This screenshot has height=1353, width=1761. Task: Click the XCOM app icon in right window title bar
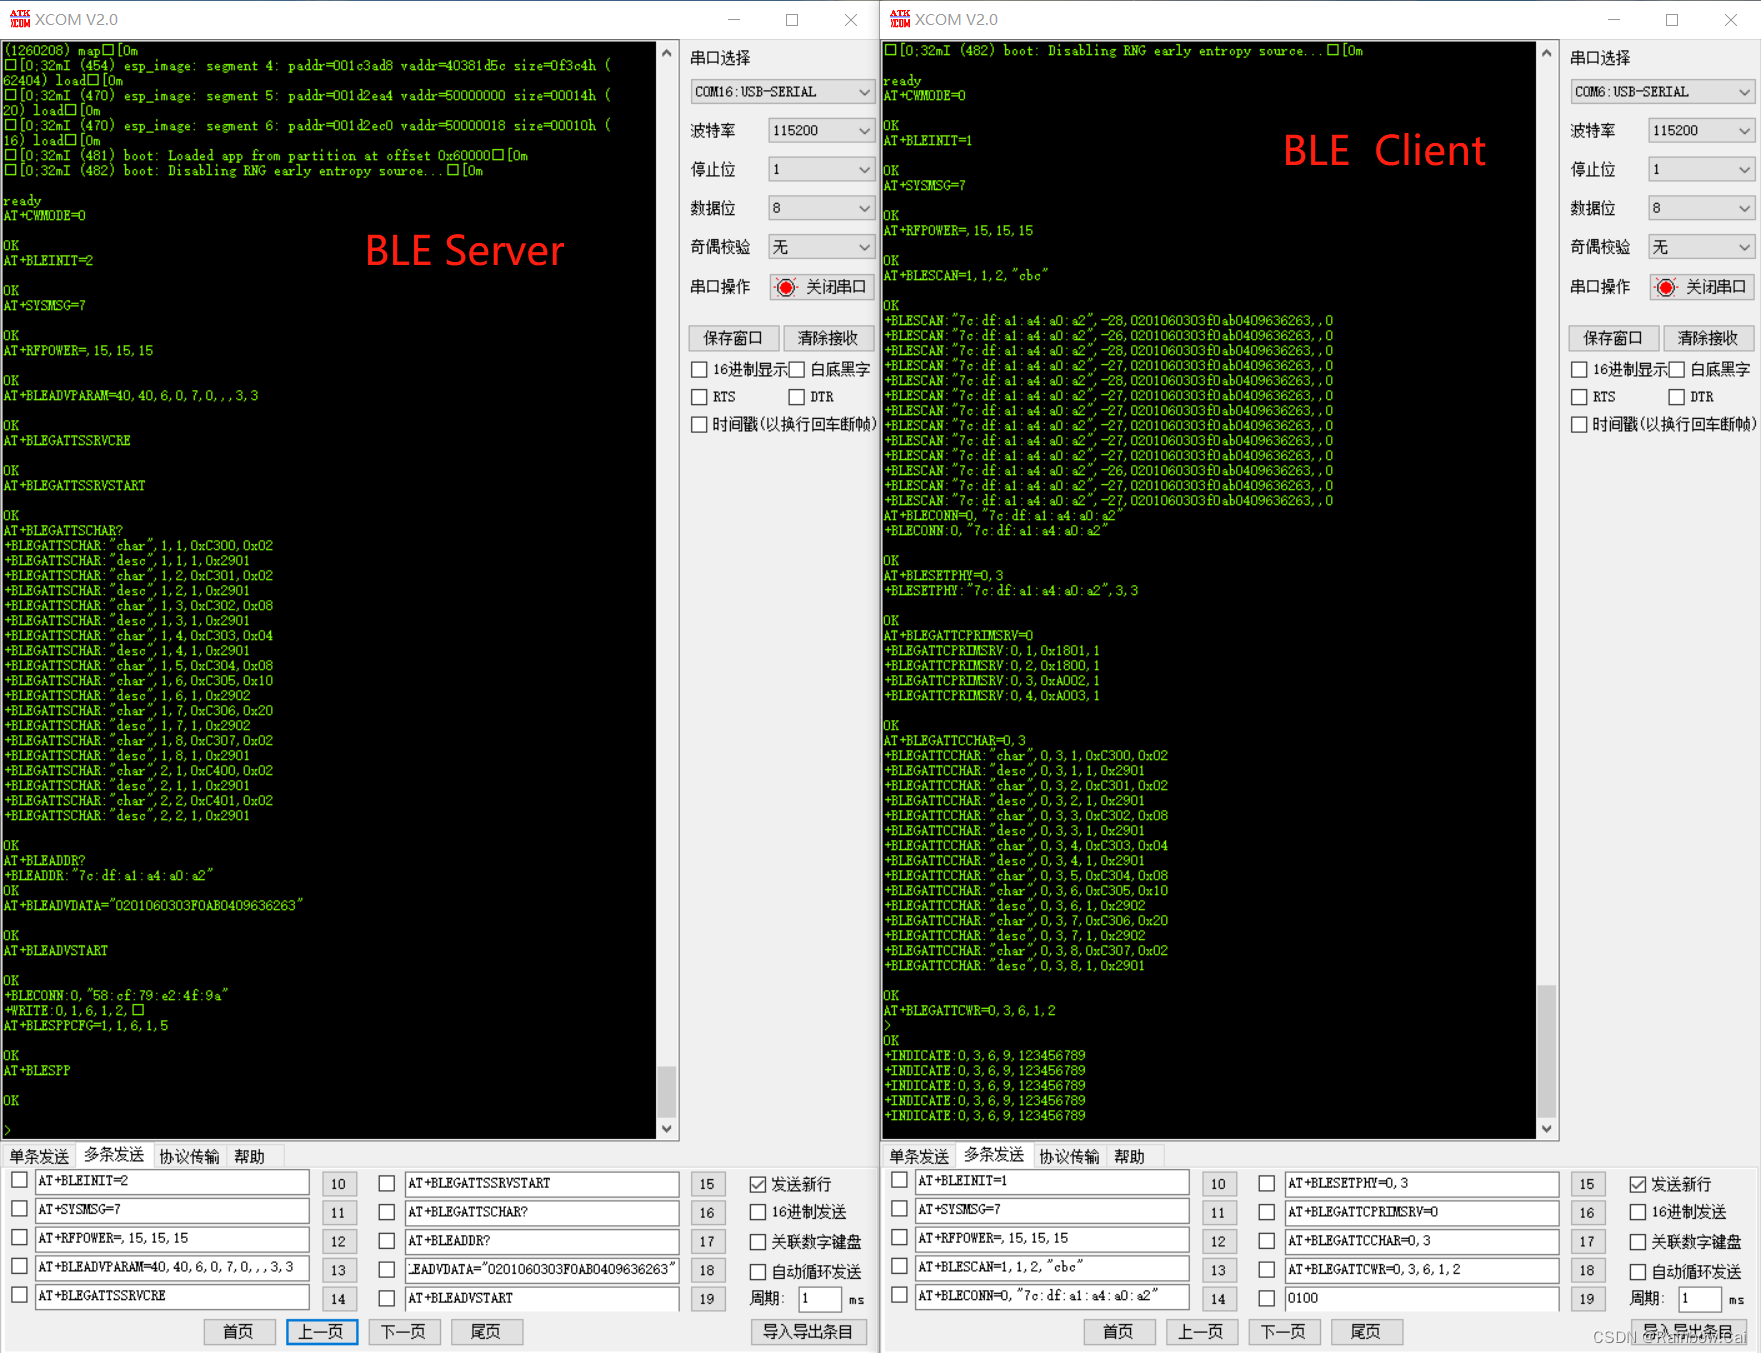click(x=900, y=19)
